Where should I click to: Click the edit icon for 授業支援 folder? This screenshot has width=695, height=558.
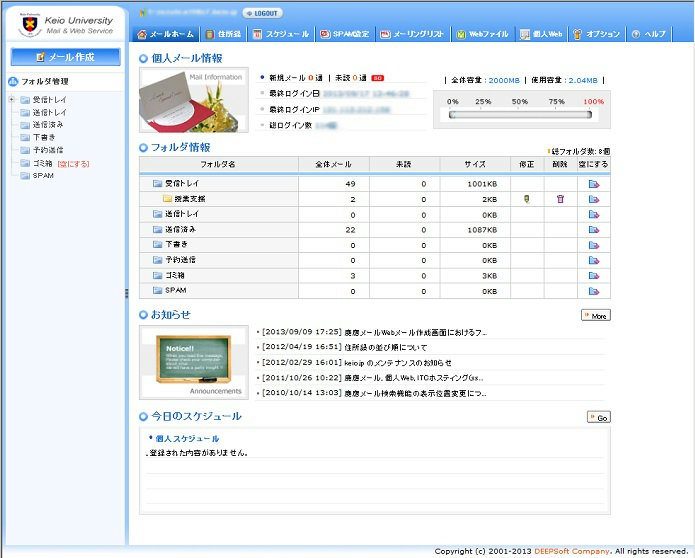coord(526,199)
